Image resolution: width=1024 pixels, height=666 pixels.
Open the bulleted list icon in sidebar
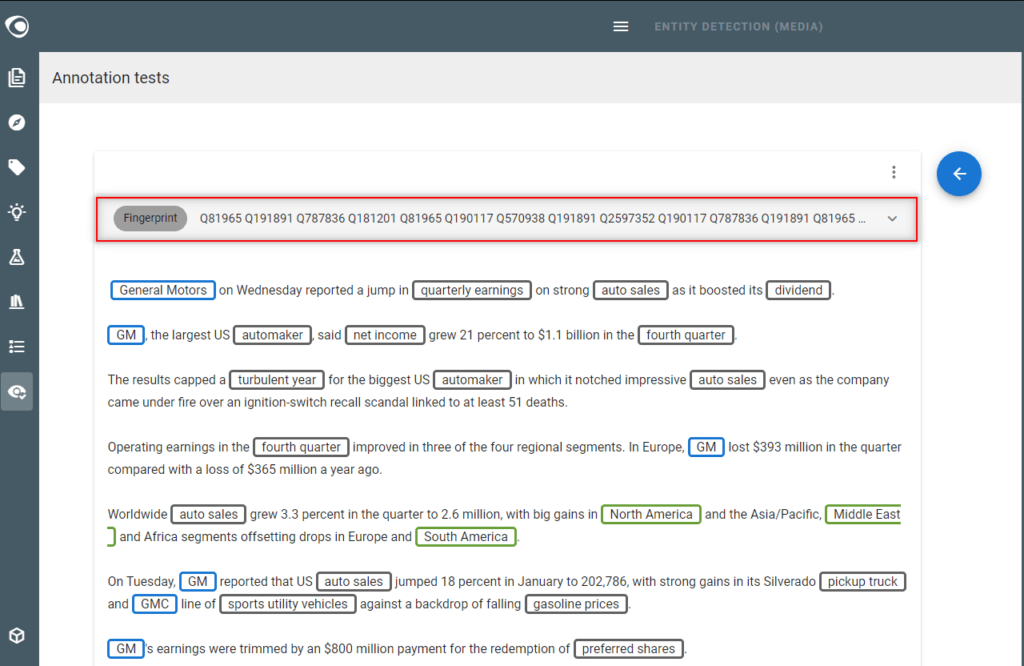point(17,347)
